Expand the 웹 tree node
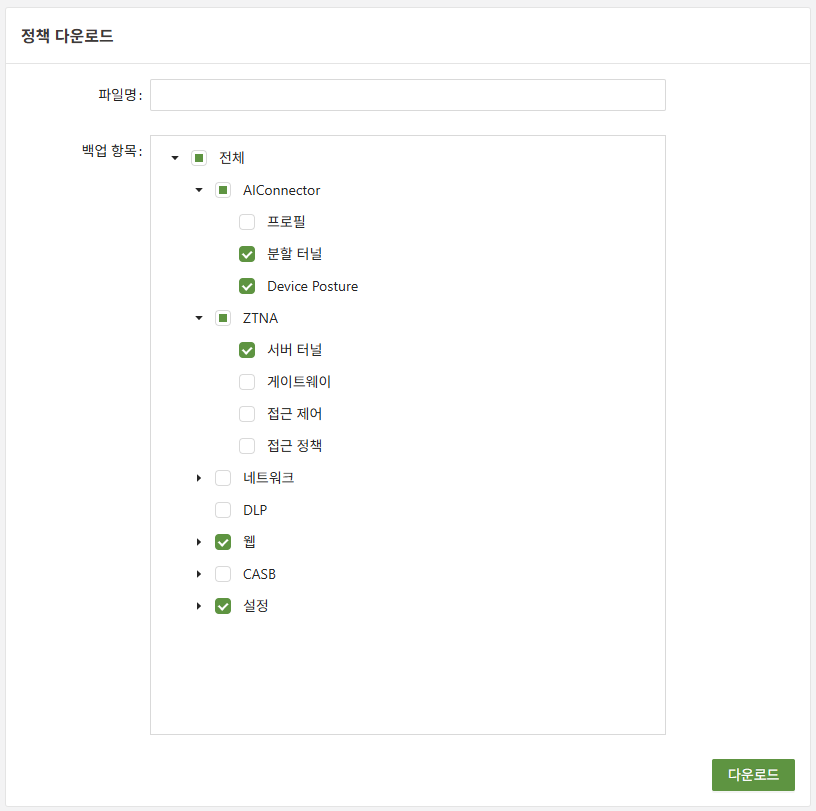This screenshot has height=811, width=816. 199,542
